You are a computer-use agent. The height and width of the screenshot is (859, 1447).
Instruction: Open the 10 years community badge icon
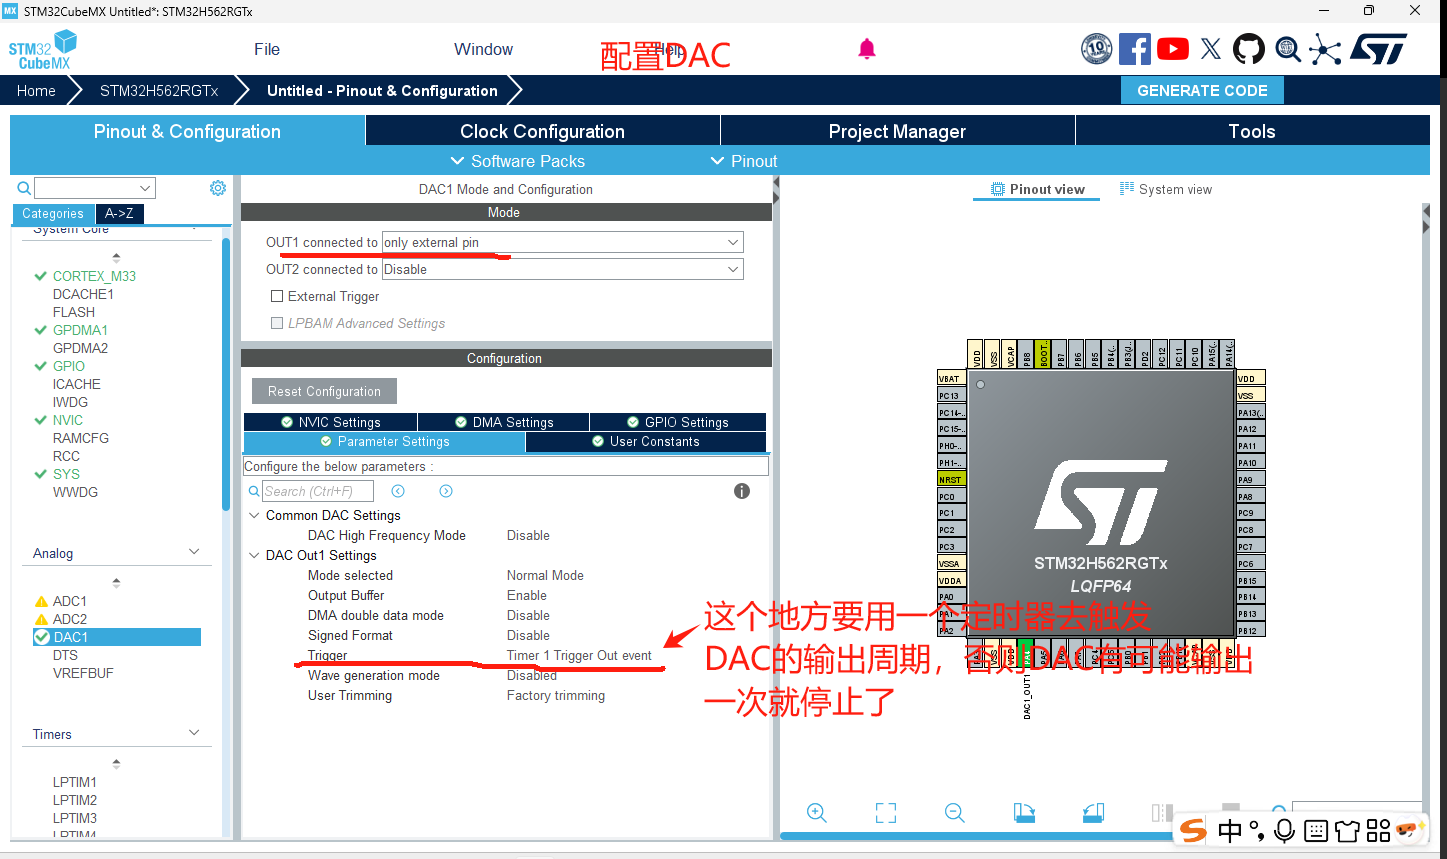(x=1097, y=48)
